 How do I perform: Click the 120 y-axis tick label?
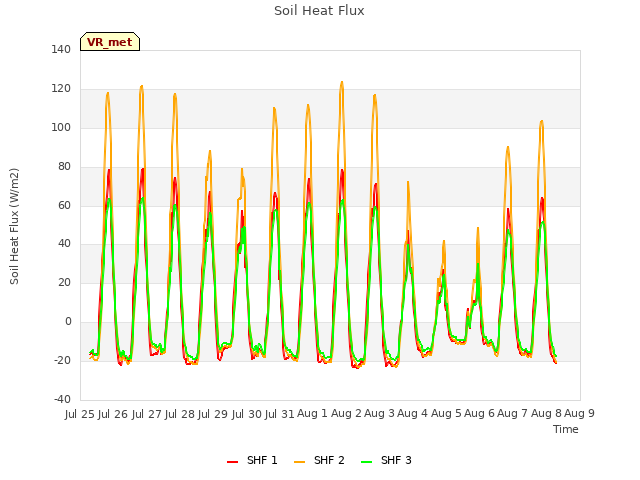click(61, 89)
